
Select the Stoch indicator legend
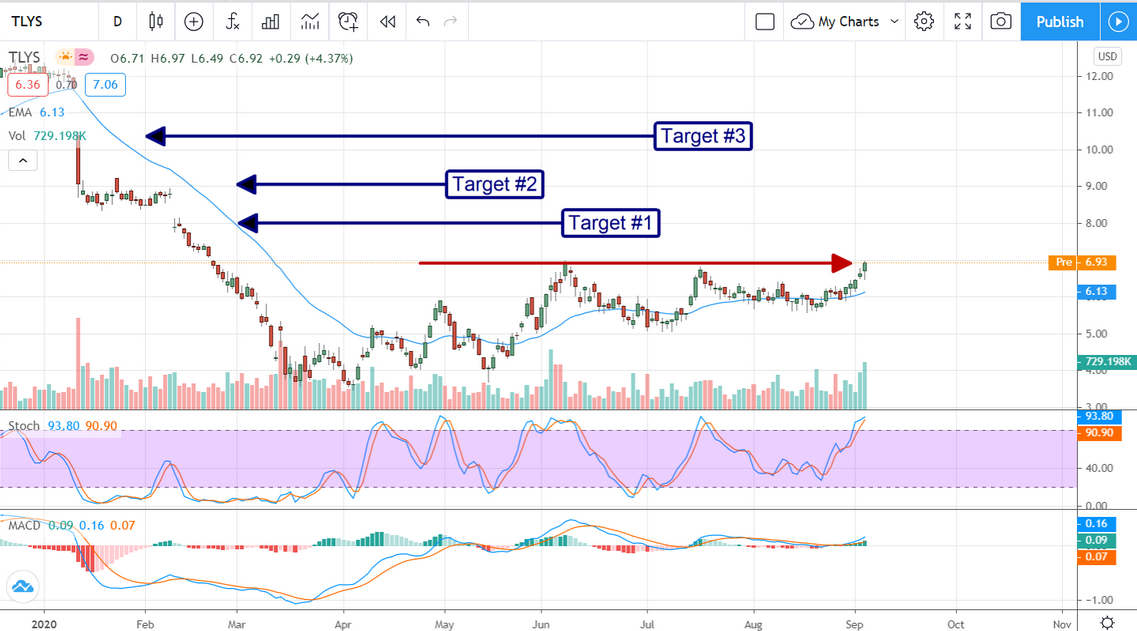tap(62, 426)
